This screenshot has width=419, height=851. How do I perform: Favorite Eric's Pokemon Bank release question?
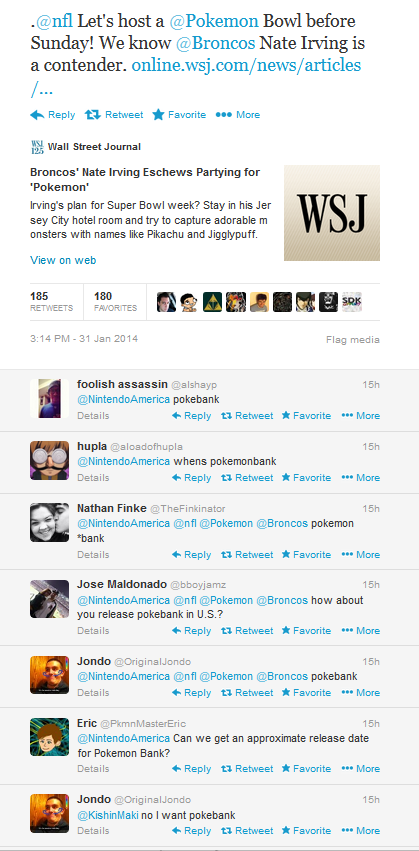pos(306,769)
